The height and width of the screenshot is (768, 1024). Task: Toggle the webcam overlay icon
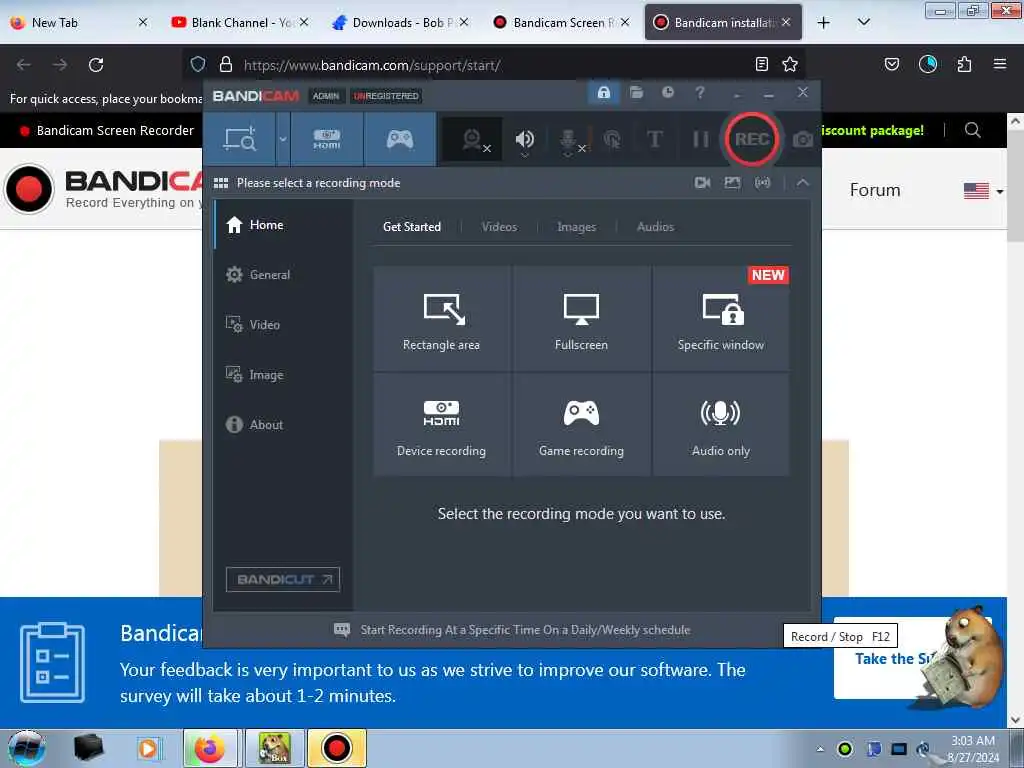tap(473, 139)
